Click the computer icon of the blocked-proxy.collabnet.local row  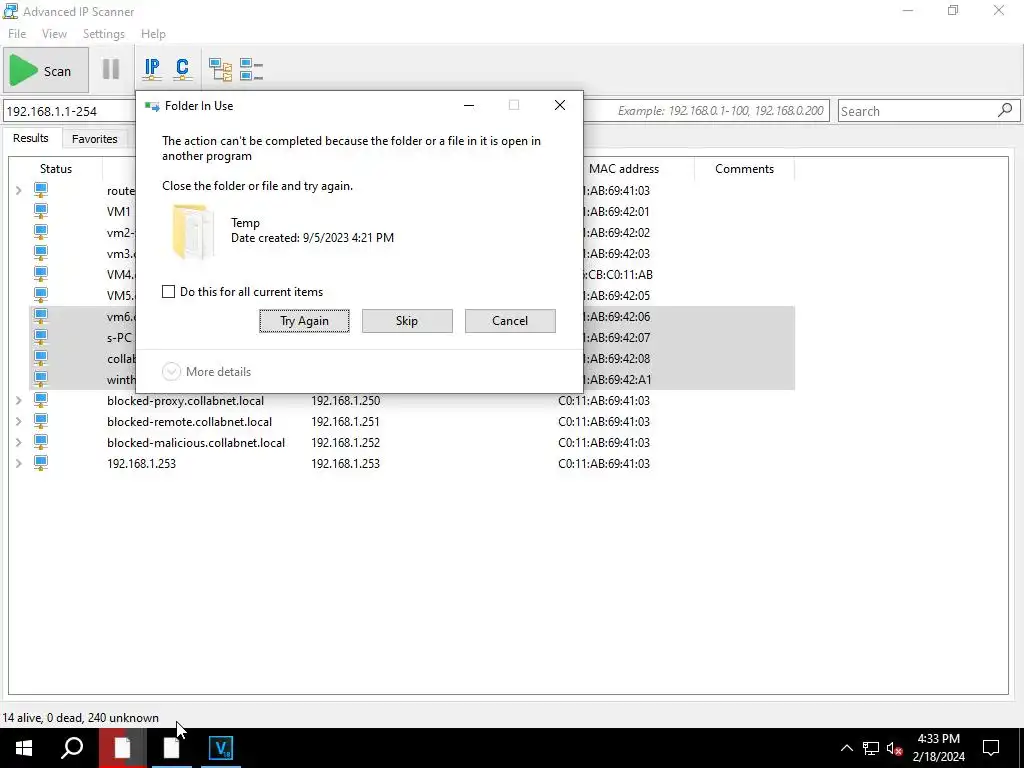pyautogui.click(x=40, y=400)
